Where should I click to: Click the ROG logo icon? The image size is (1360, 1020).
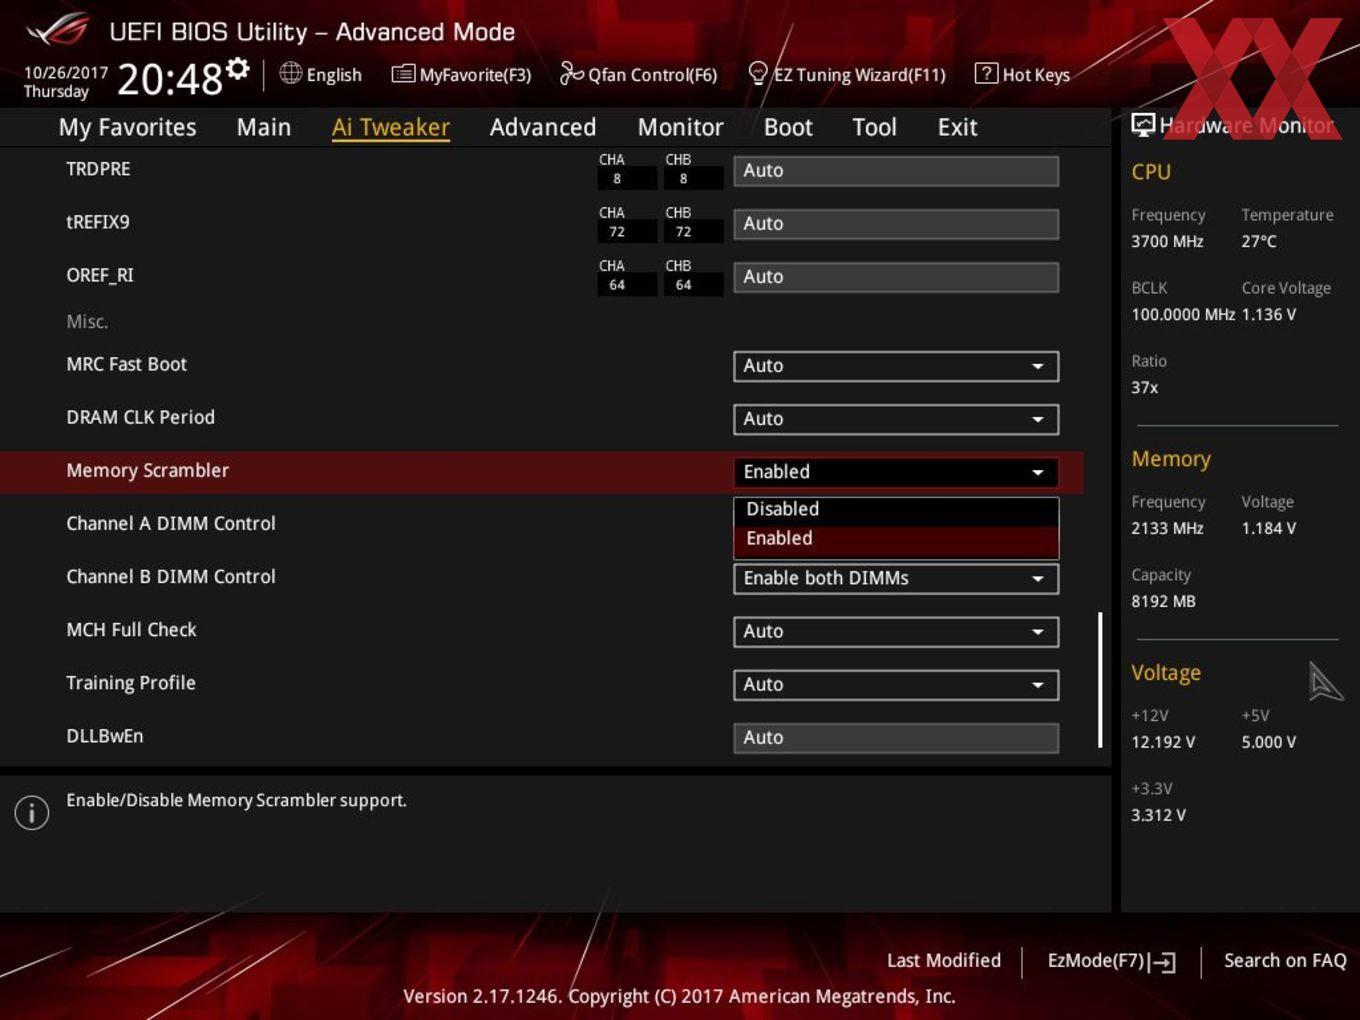pyautogui.click(x=59, y=30)
